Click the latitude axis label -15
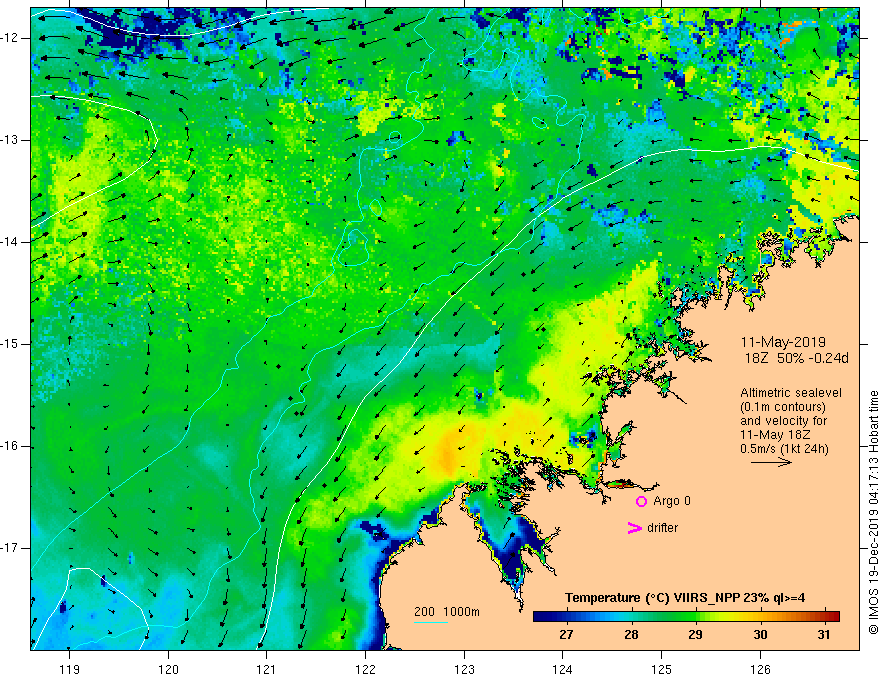This screenshot has width=880, height=680. (x=10, y=343)
